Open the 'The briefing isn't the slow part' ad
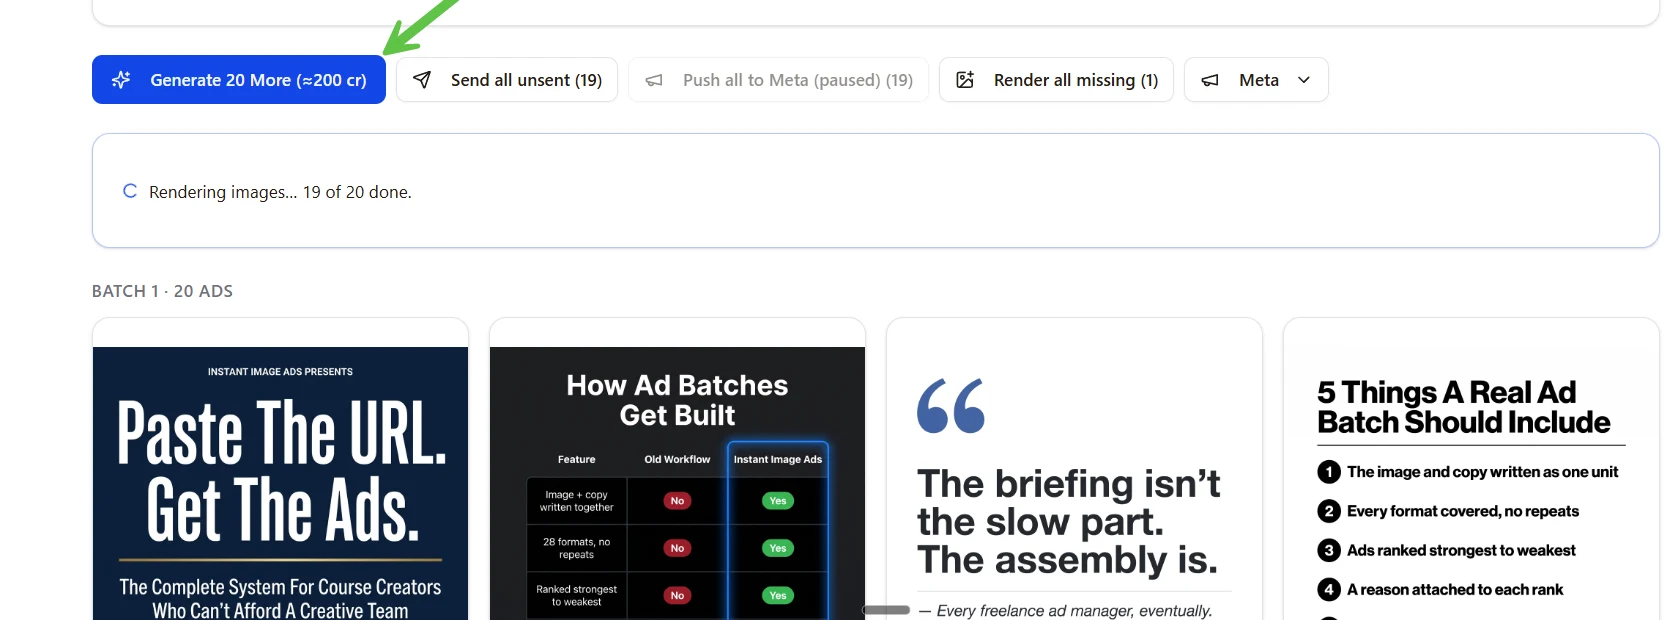This screenshot has width=1672, height=620. 1074,469
